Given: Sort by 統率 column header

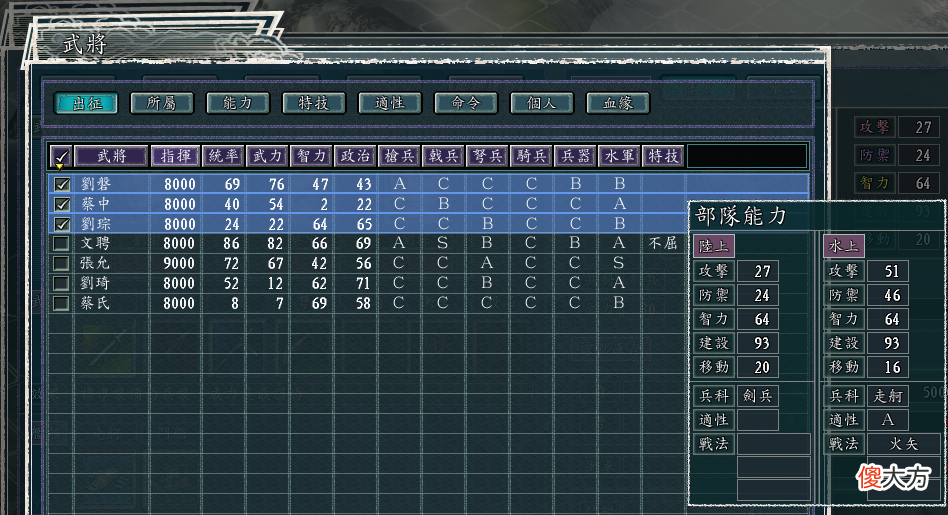Looking at the screenshot, I should click(223, 157).
